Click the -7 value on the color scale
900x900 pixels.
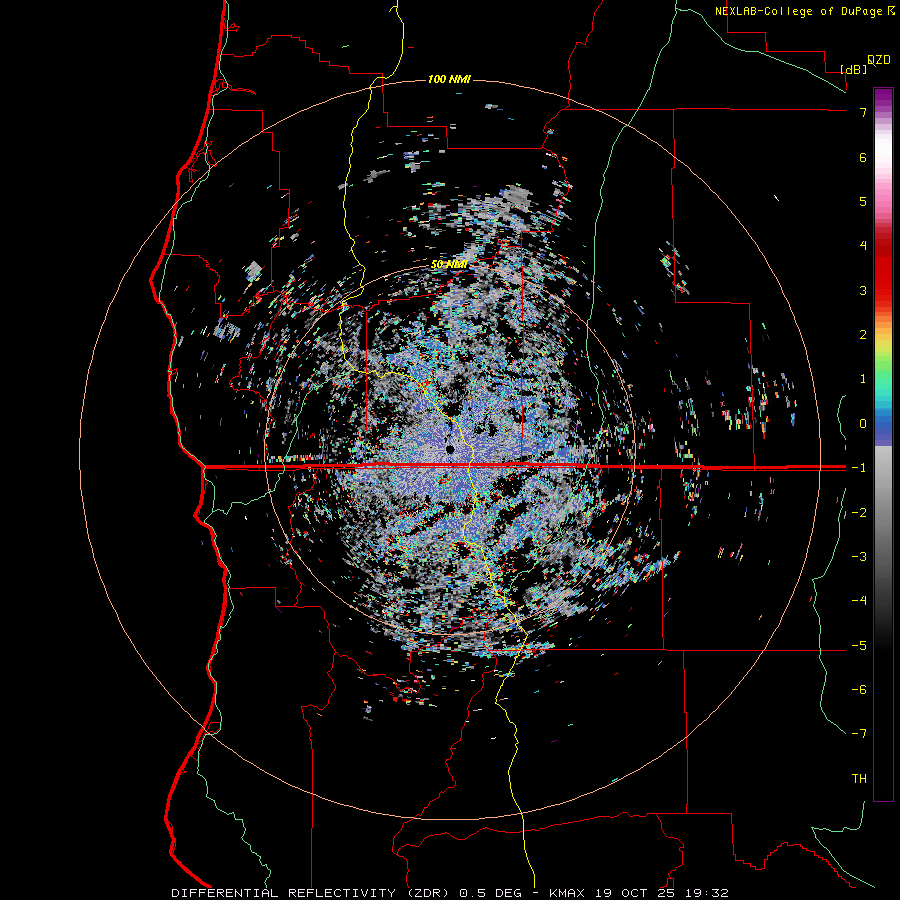[859, 734]
